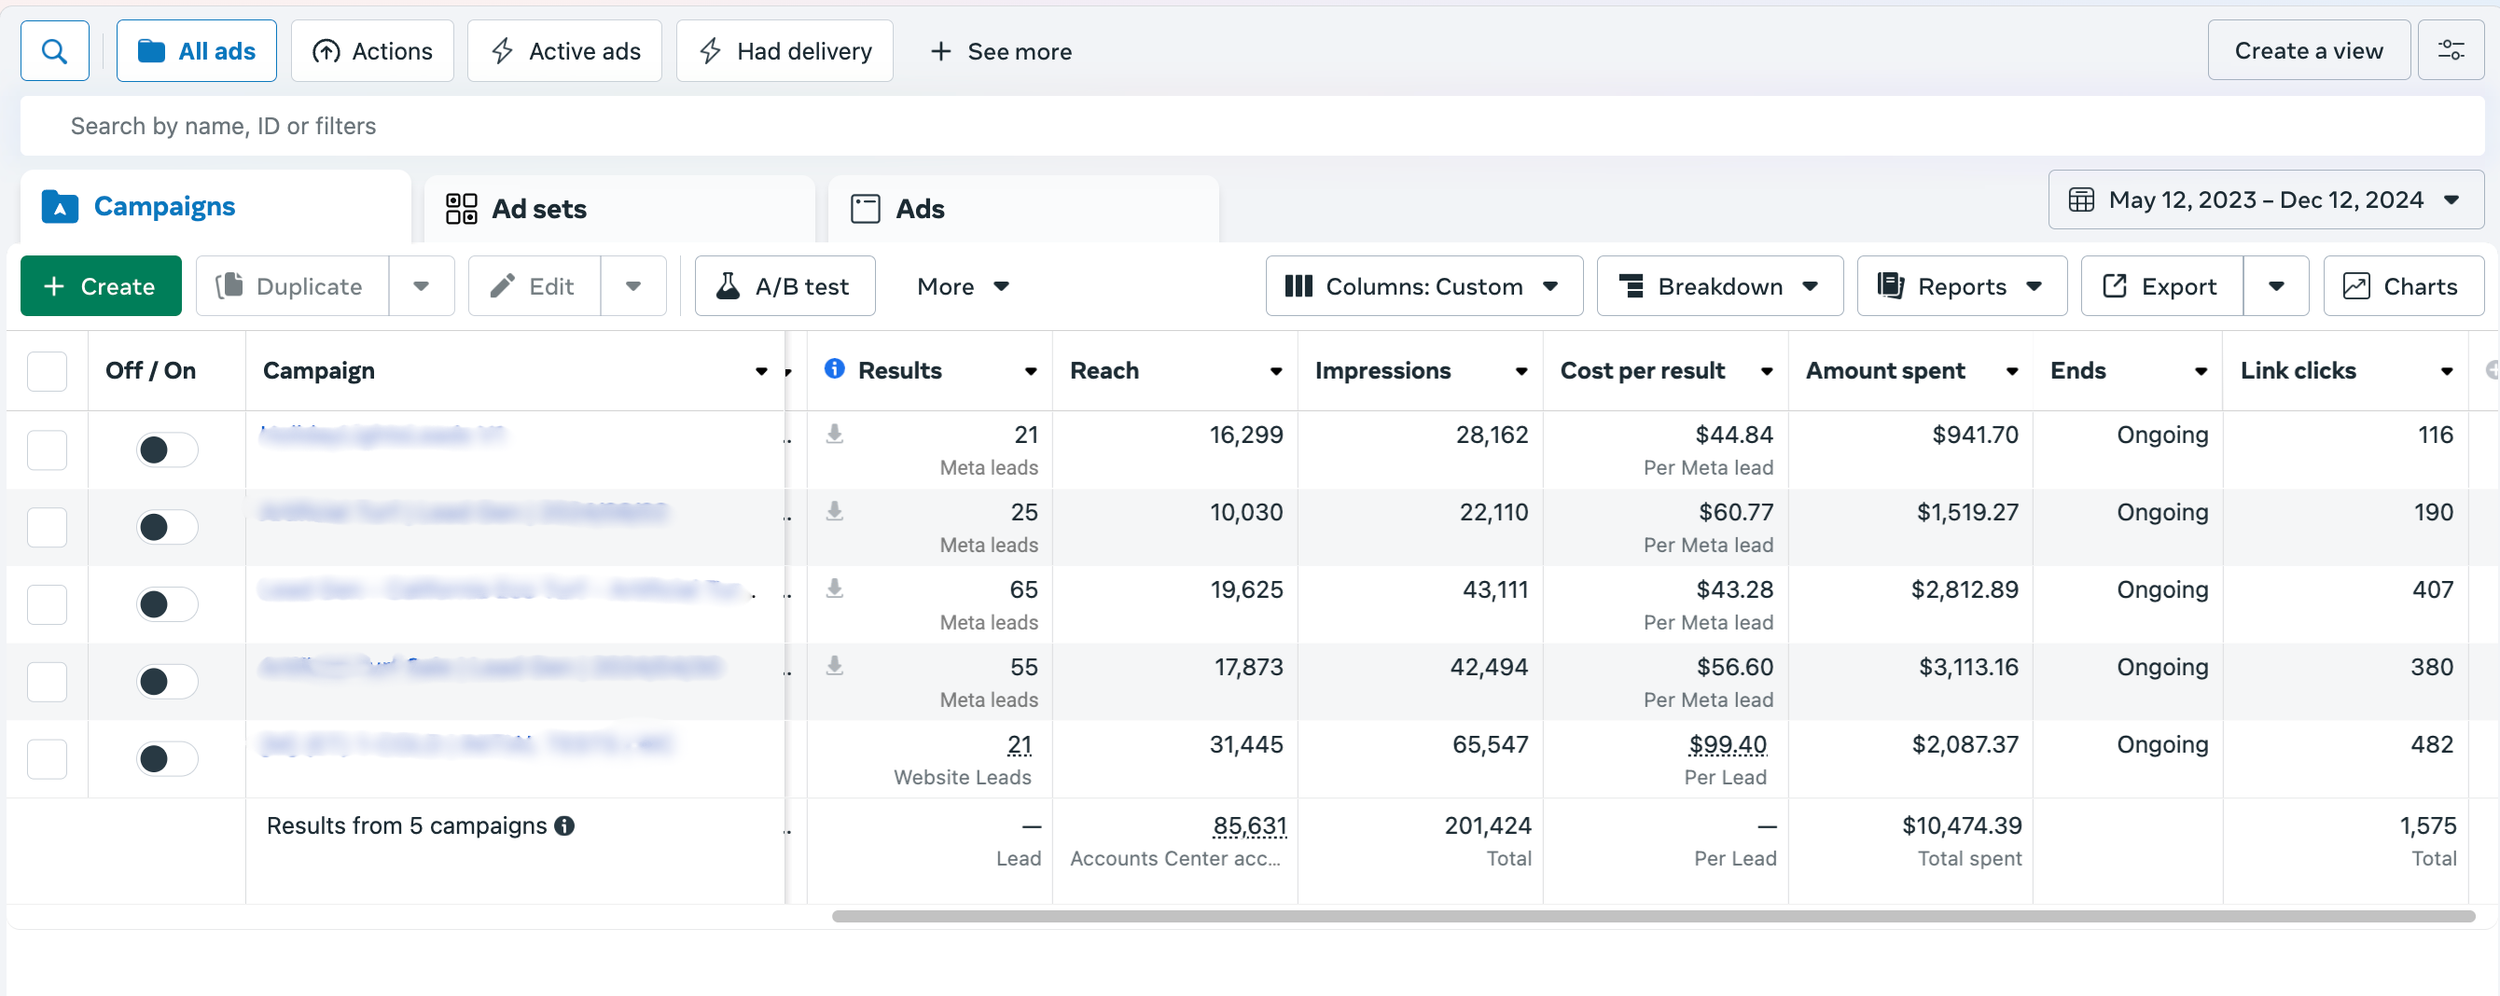Image resolution: width=2500 pixels, height=996 pixels.
Task: Click the download icon in the 65 Meta leads row
Action: pos(834,589)
